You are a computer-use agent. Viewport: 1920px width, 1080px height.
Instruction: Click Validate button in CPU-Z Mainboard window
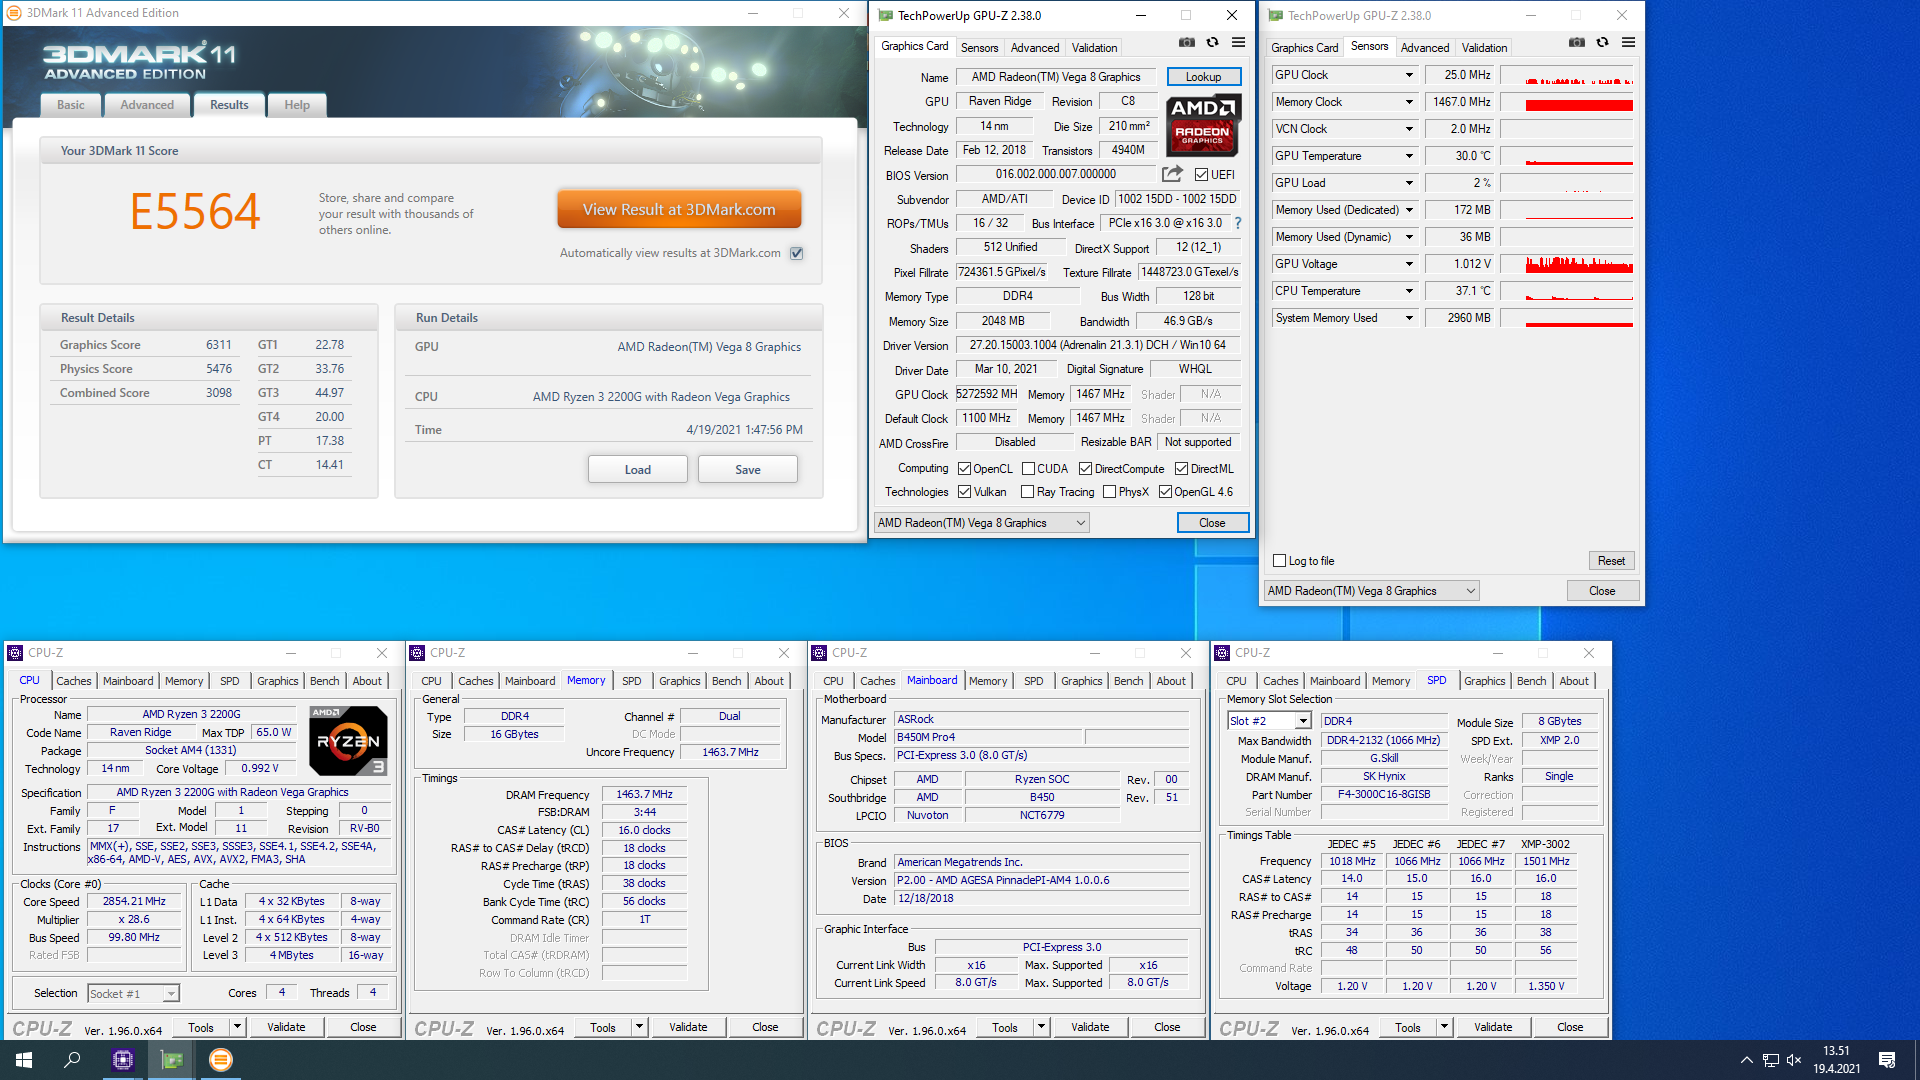coord(1090,1027)
